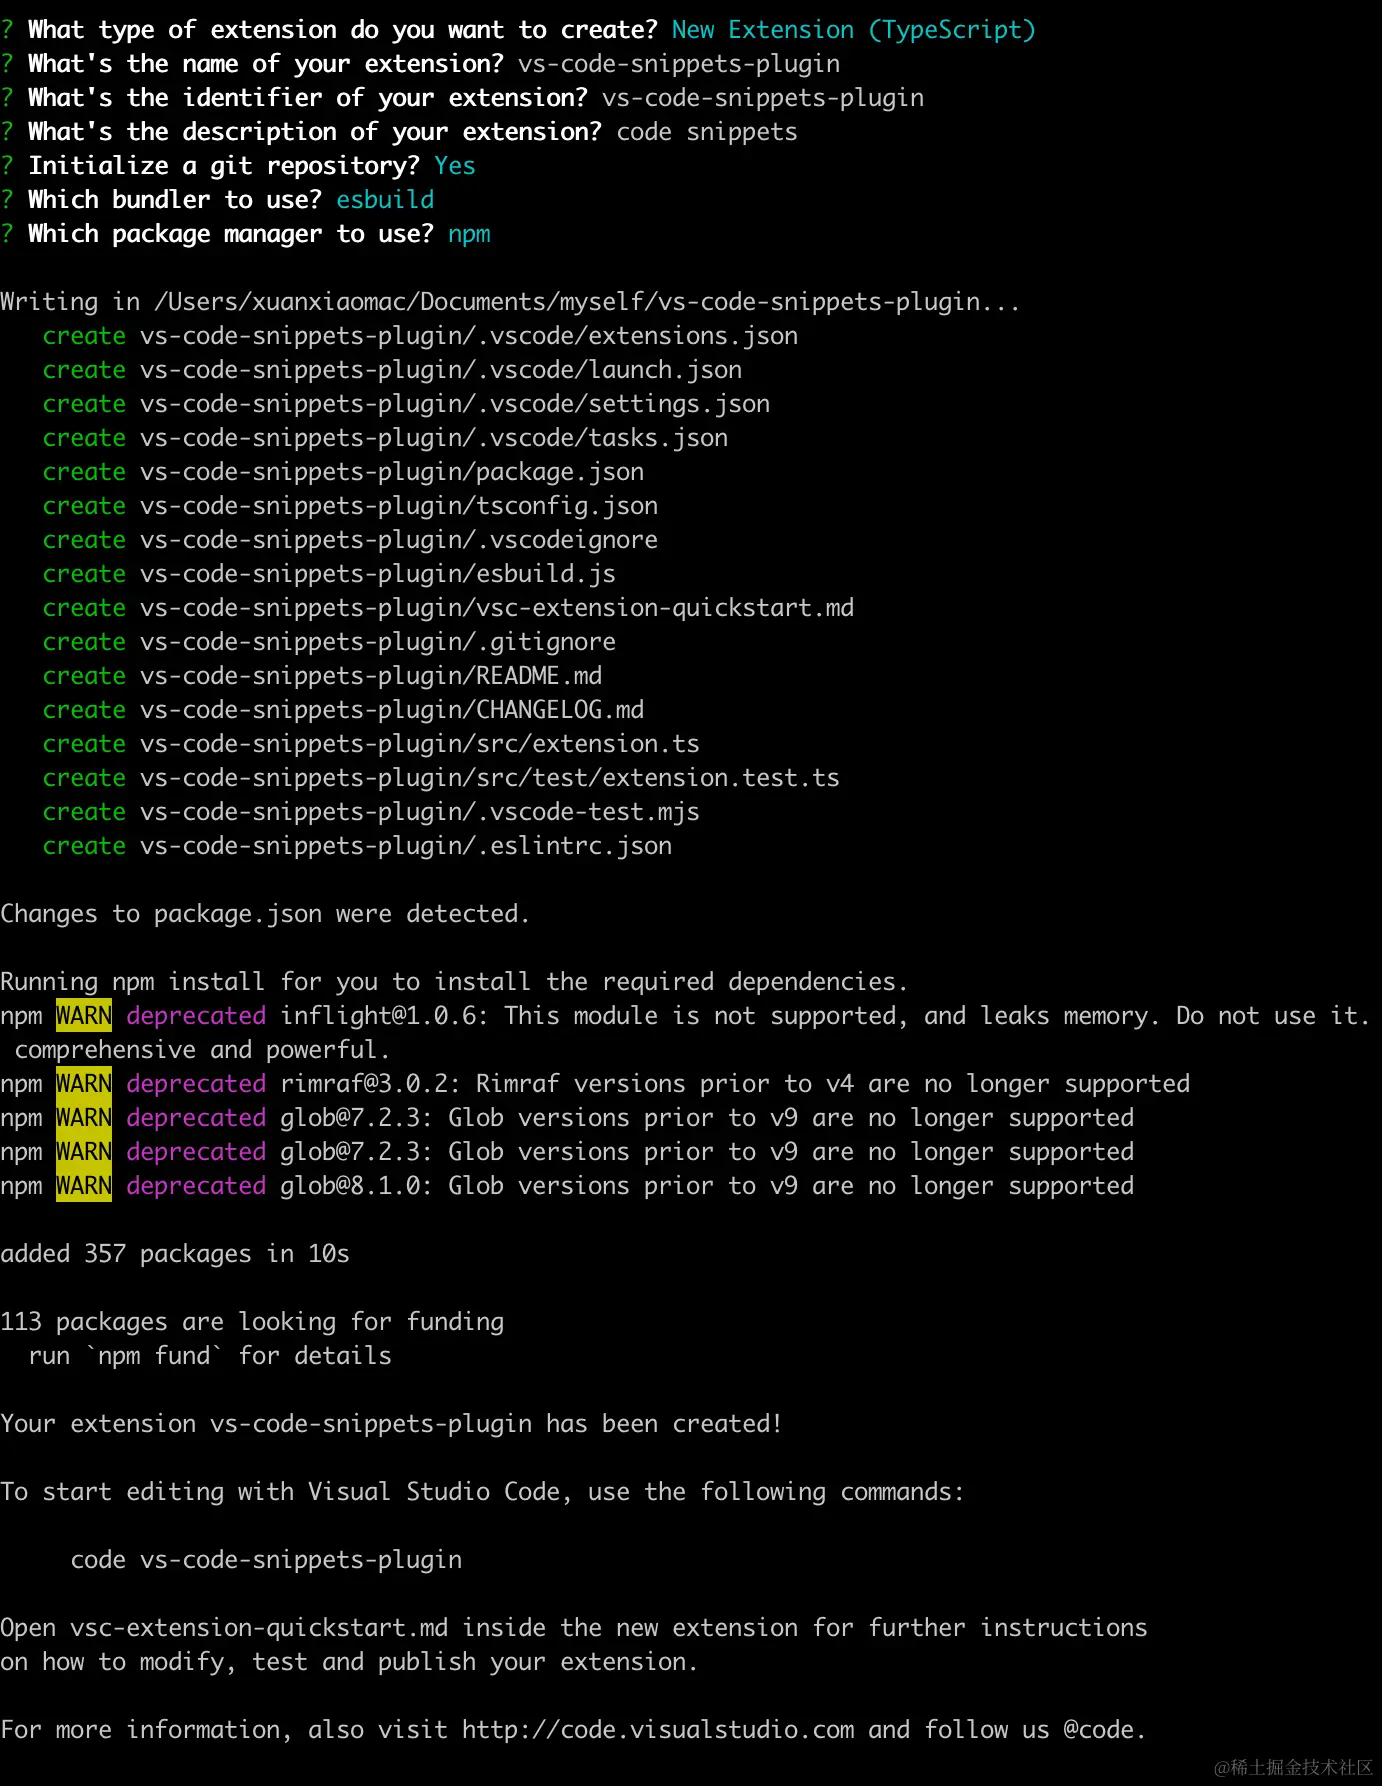Click the '.vscode/extensions.json' create line
Viewport: 1382px width, 1786px height.
coord(420,336)
